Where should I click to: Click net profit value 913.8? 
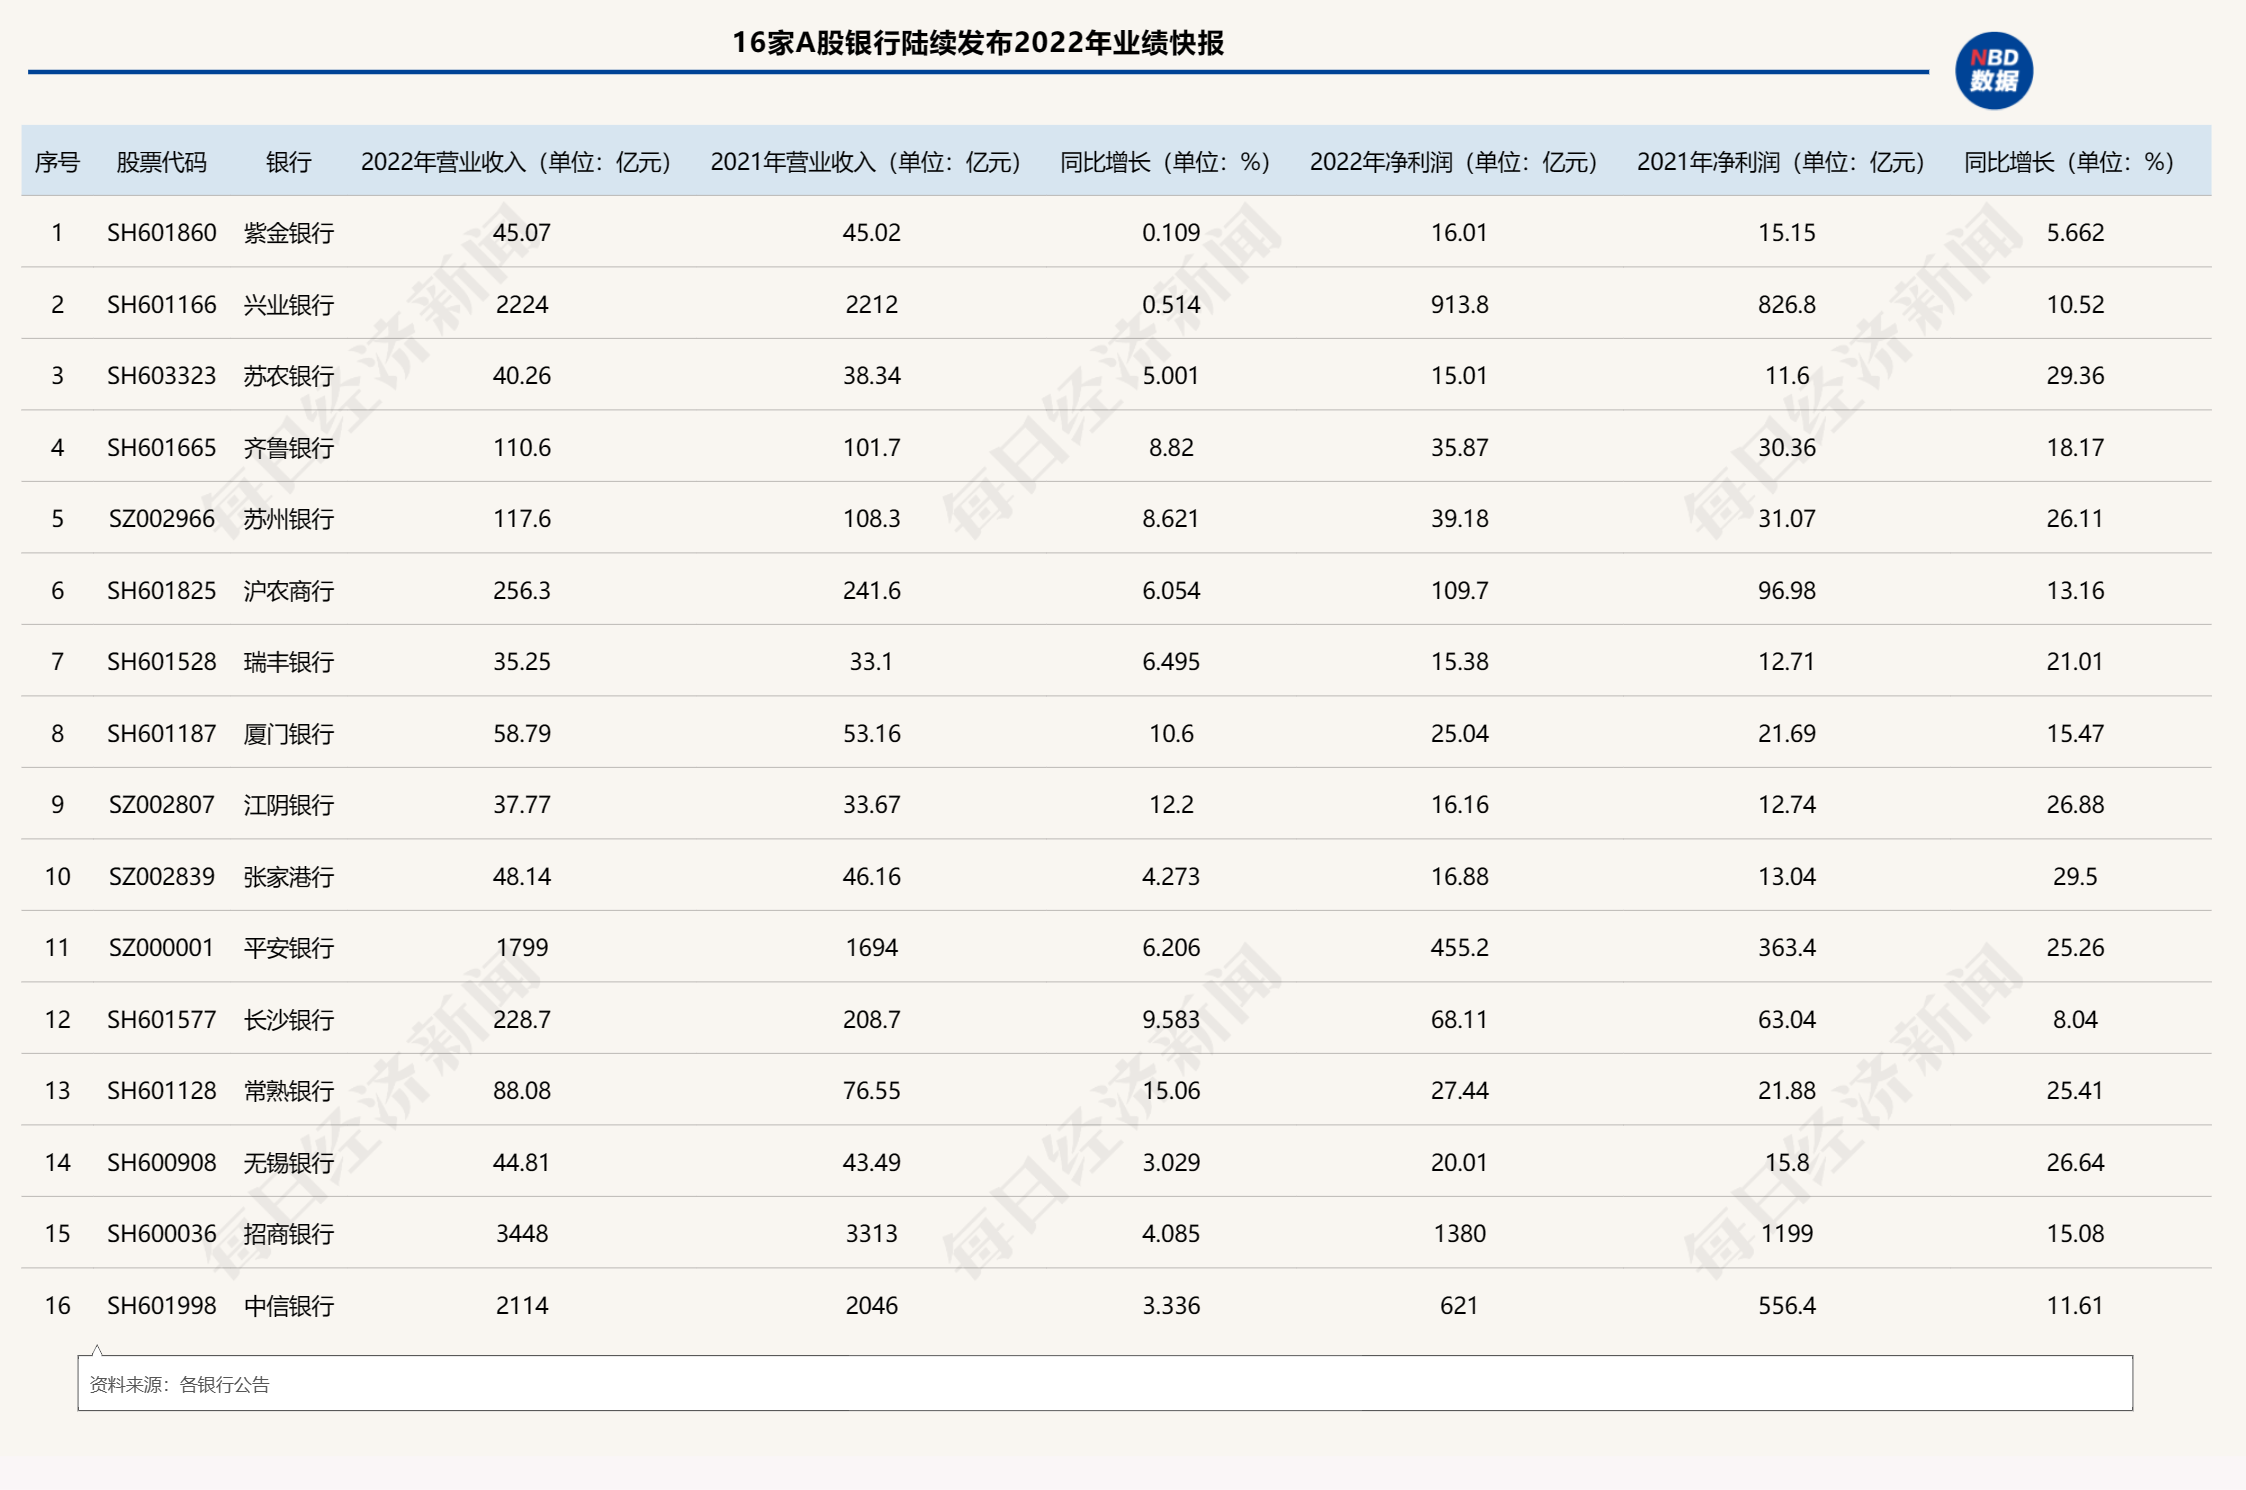(x=1460, y=305)
